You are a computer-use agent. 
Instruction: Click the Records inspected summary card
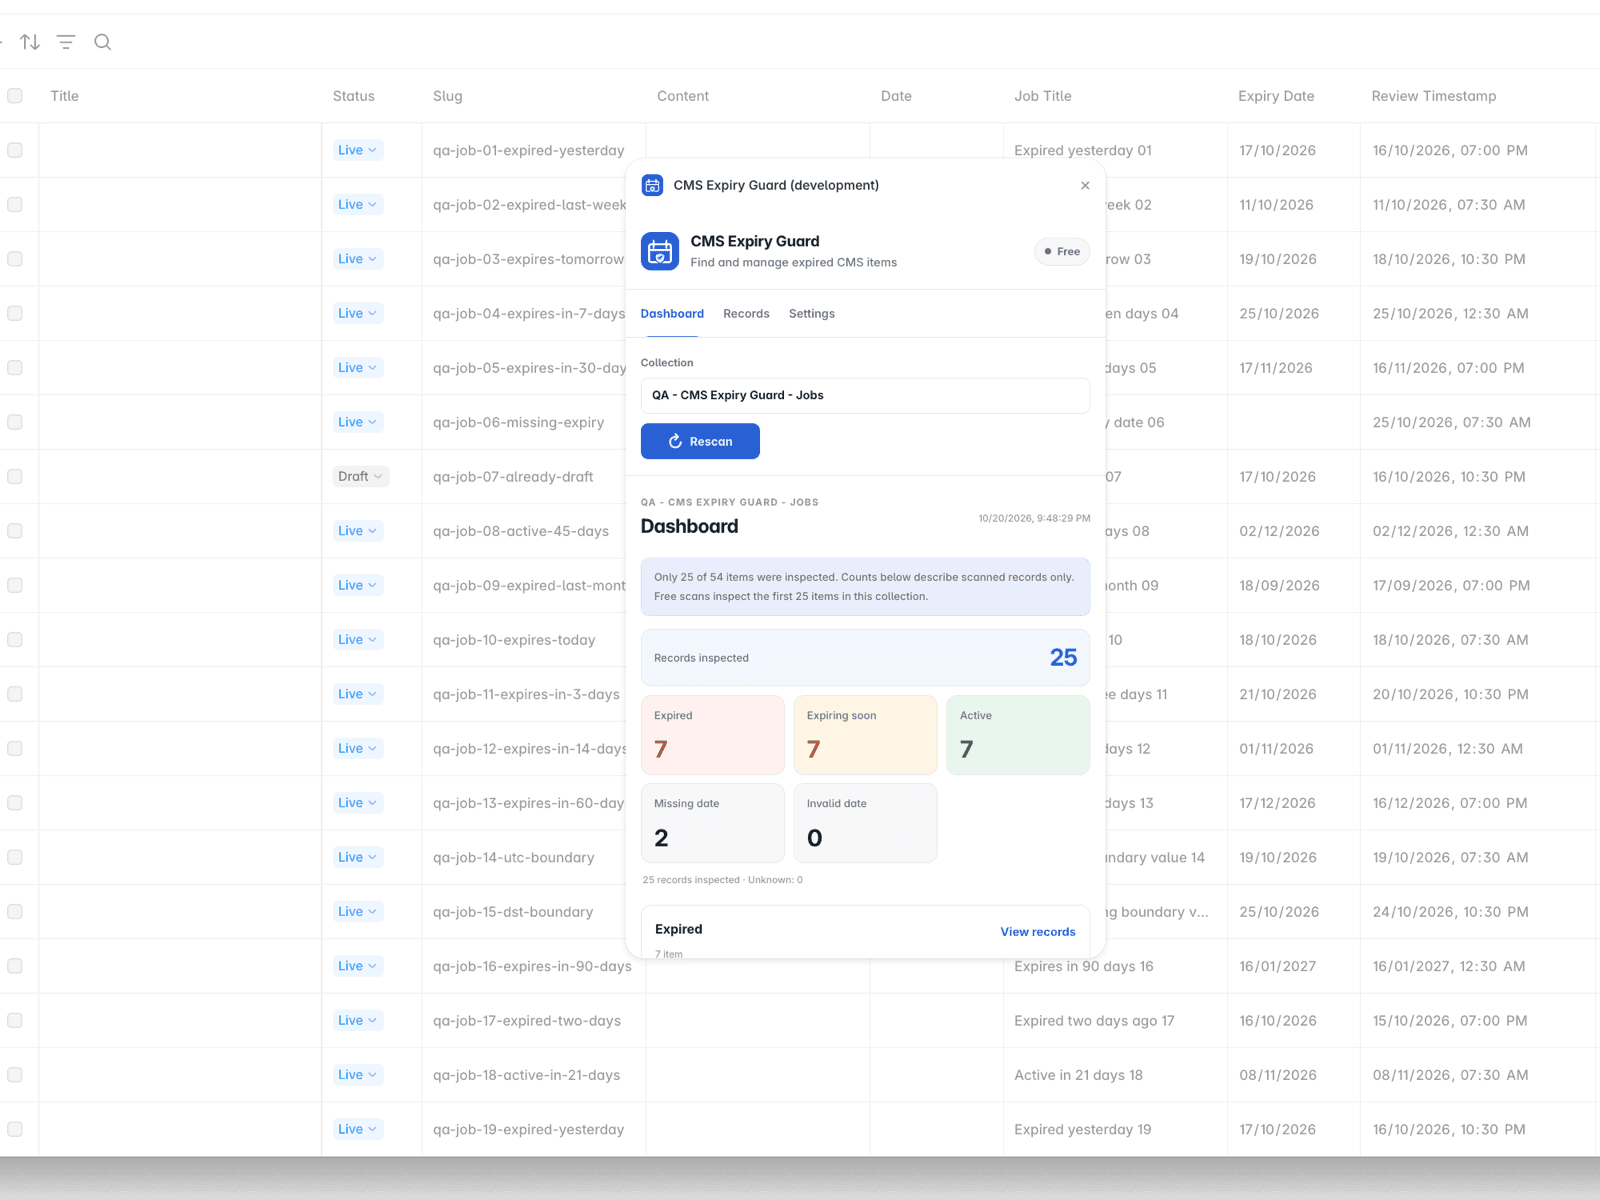(x=865, y=658)
